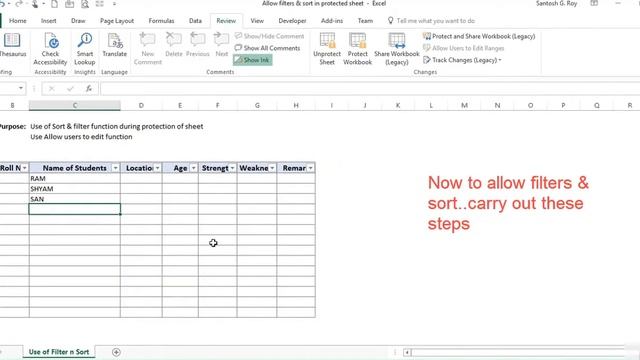Select column M header

point(464,105)
